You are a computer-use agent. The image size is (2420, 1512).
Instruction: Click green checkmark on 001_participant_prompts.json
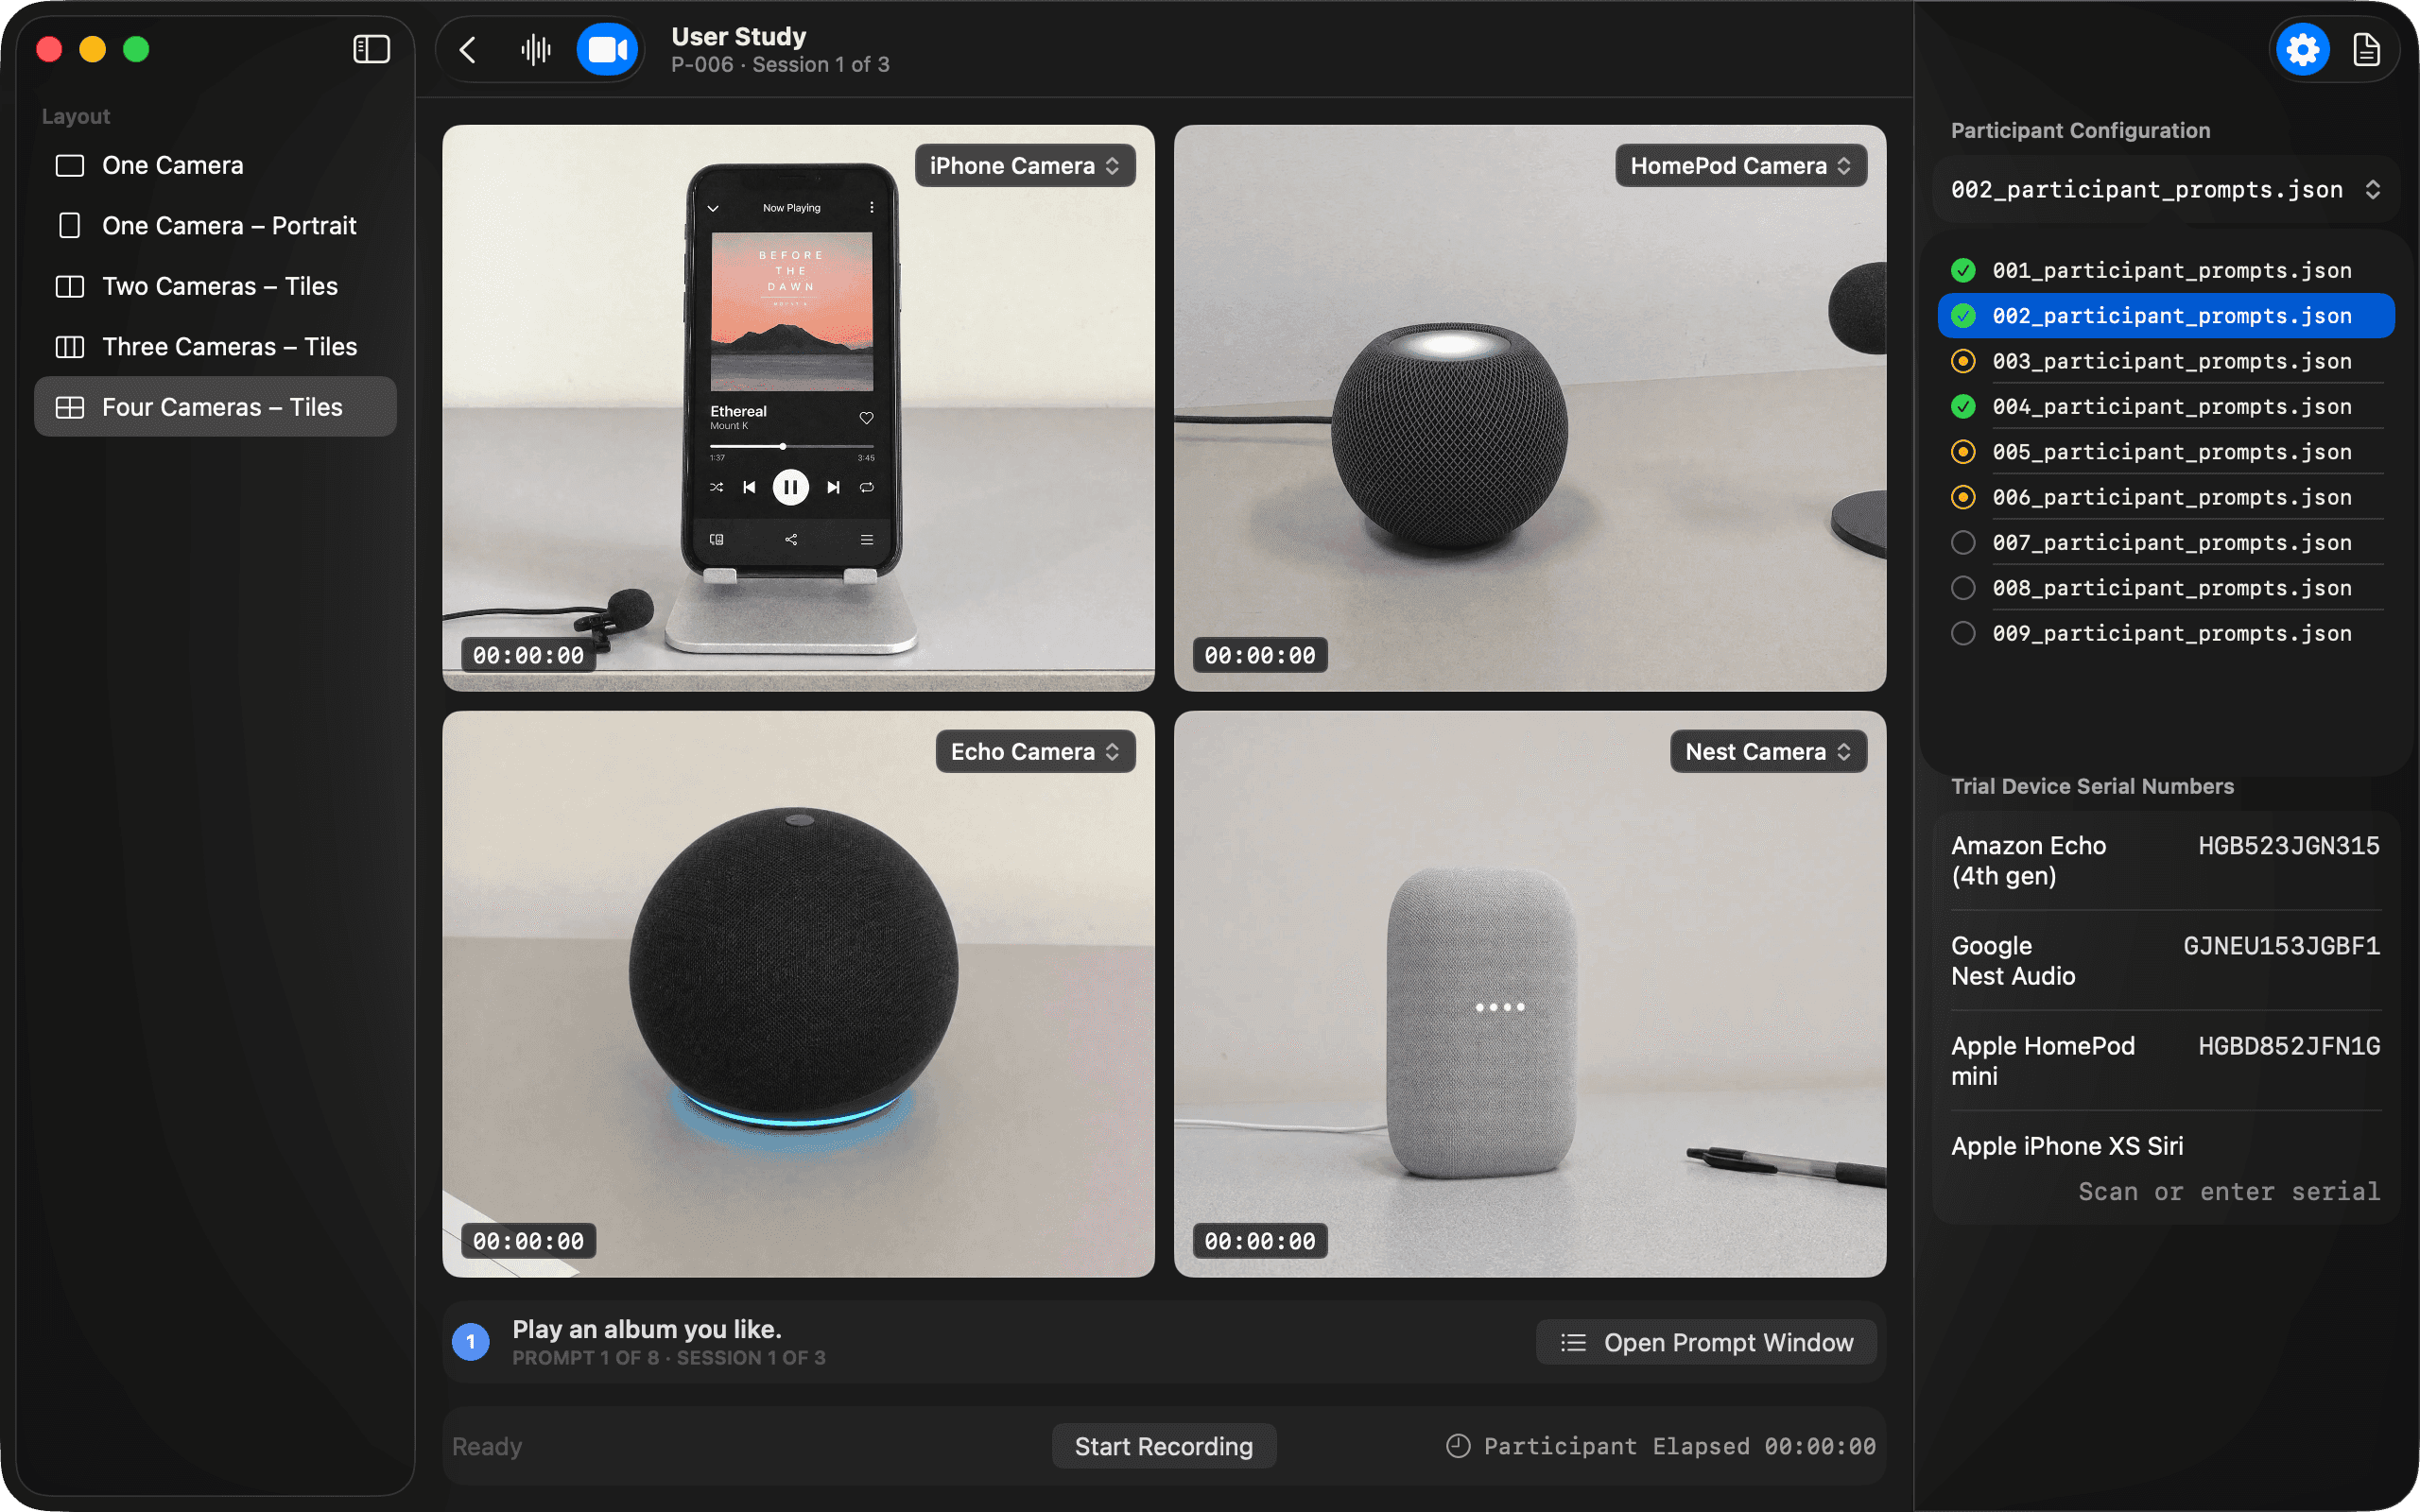[1963, 270]
